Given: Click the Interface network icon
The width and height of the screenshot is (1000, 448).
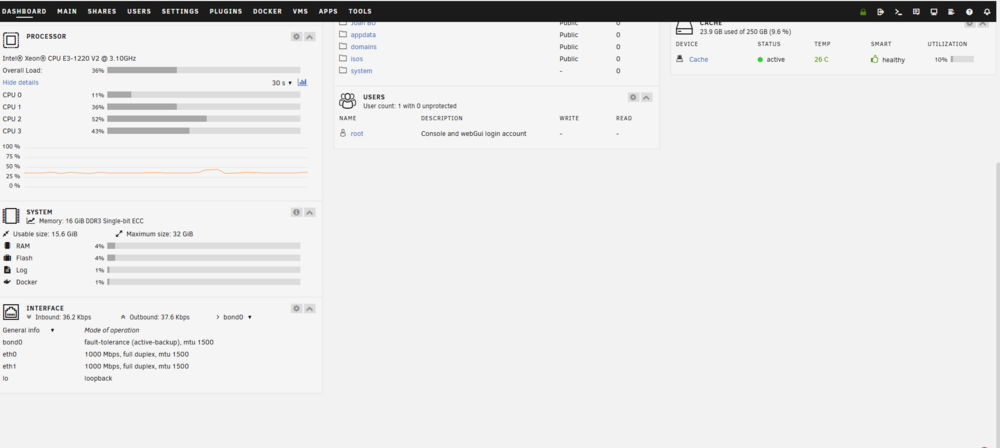Looking at the screenshot, I should coord(11,311).
